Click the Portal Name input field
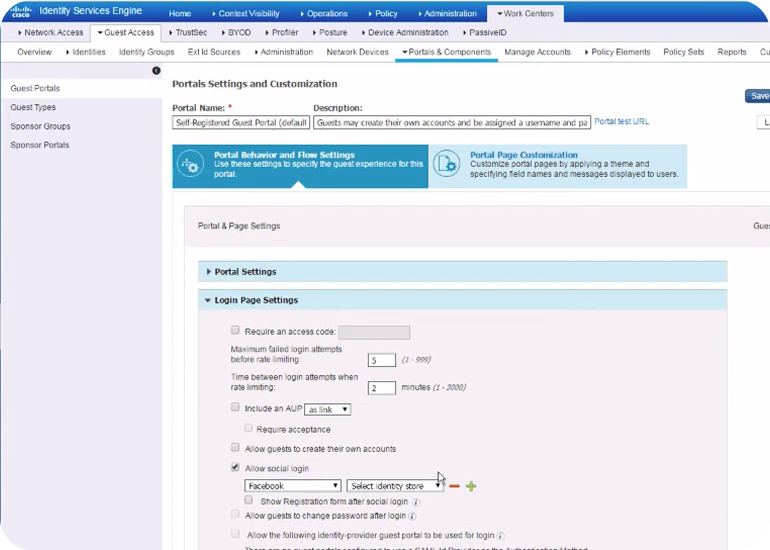This screenshot has width=770, height=550. (241, 123)
